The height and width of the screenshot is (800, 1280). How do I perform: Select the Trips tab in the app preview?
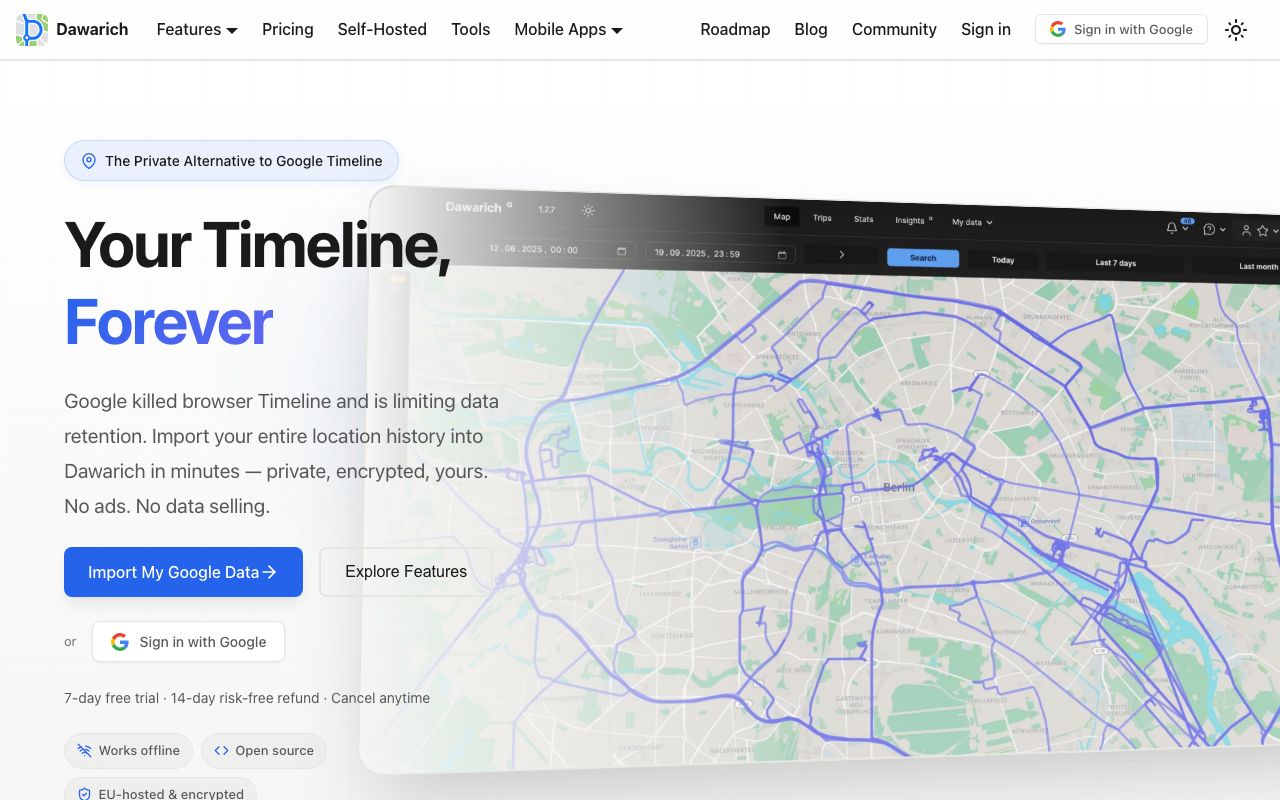(x=822, y=218)
